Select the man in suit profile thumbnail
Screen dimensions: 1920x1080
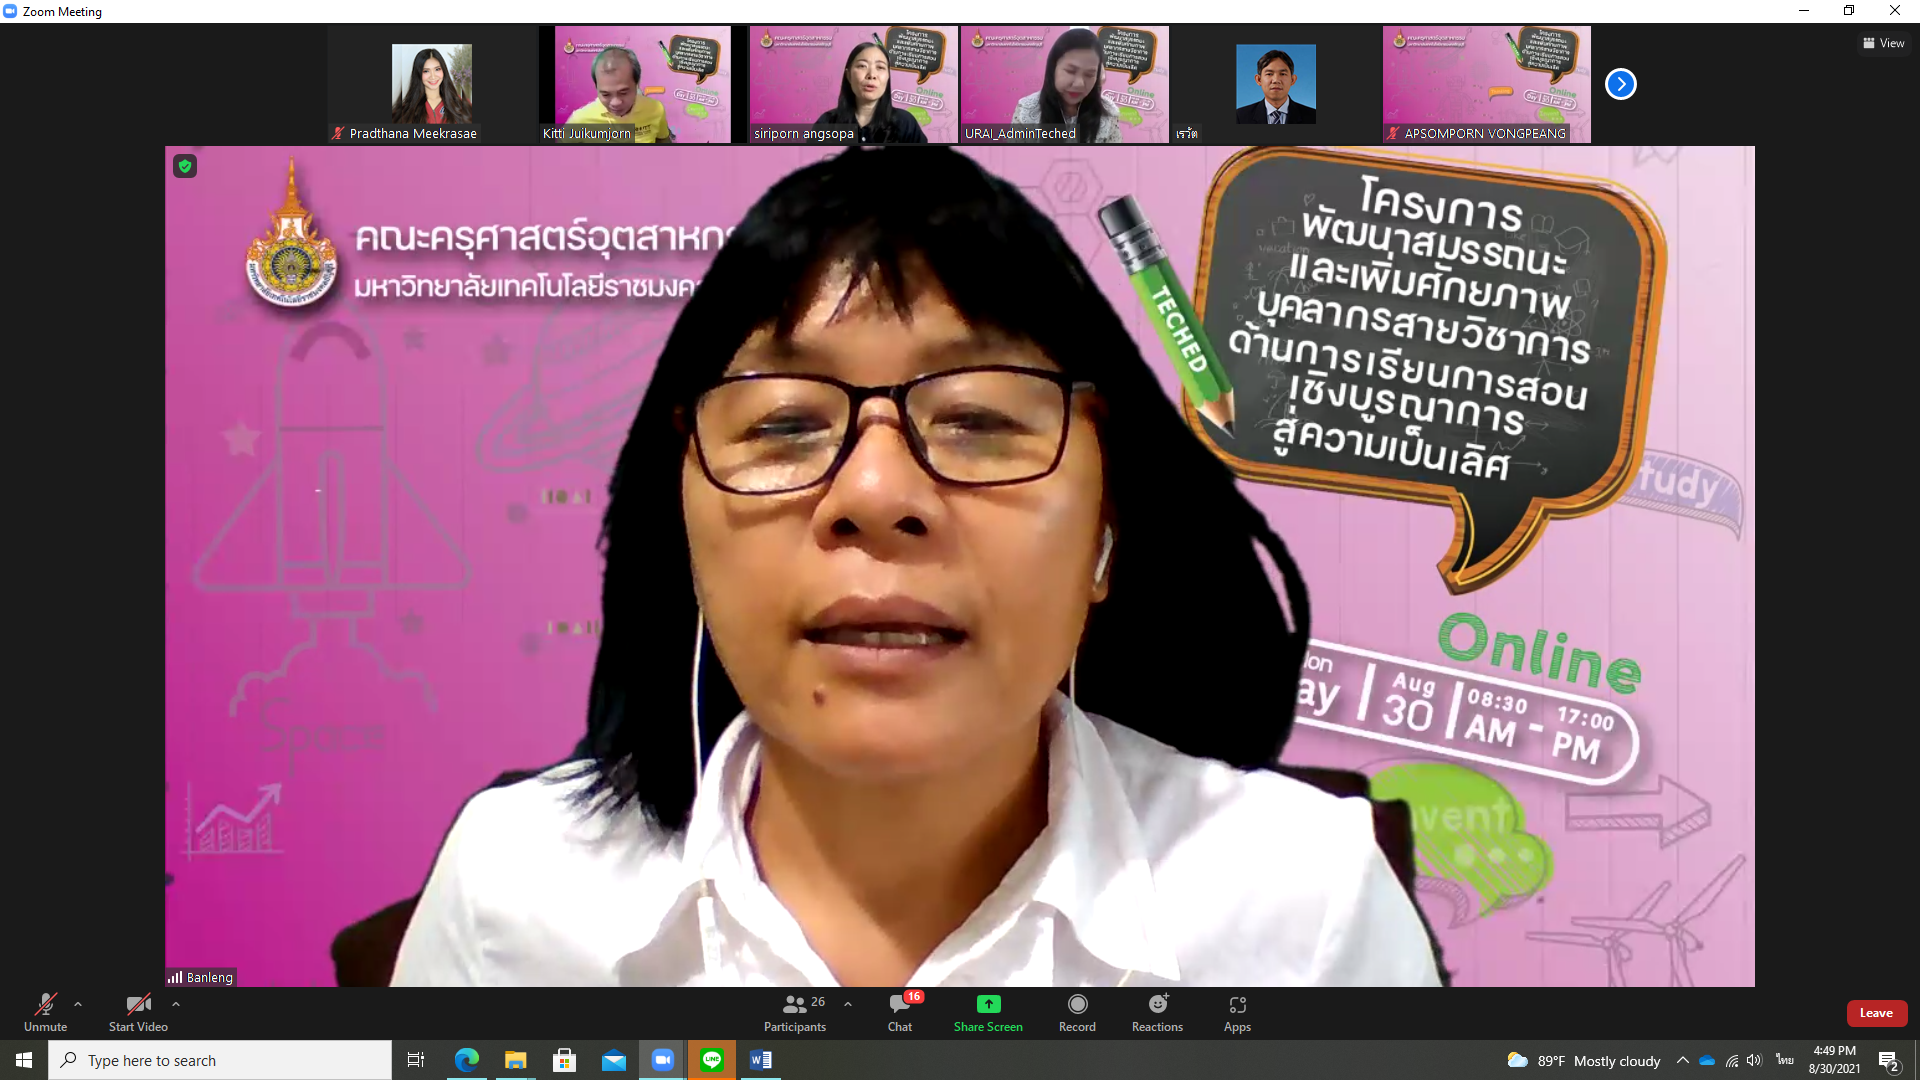point(1275,84)
